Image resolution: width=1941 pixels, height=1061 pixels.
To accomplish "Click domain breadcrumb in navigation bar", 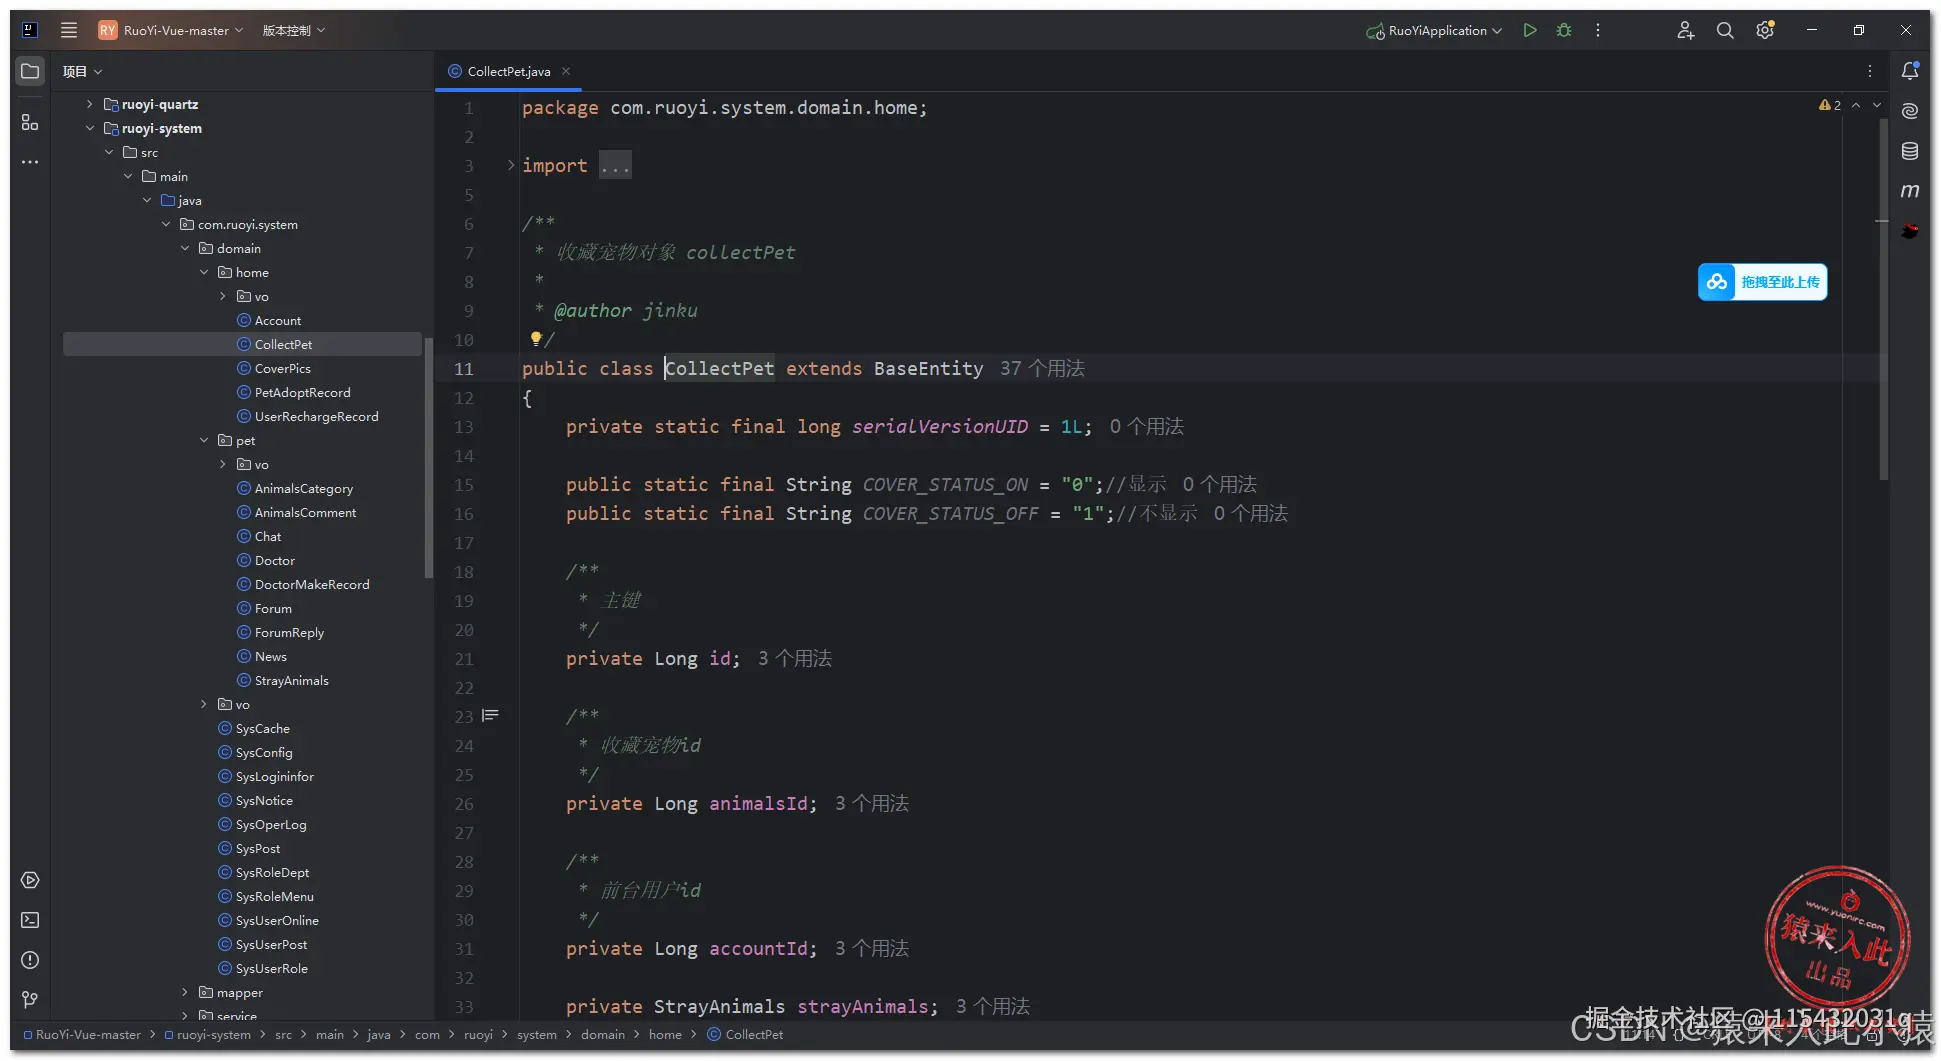I will [x=603, y=1035].
